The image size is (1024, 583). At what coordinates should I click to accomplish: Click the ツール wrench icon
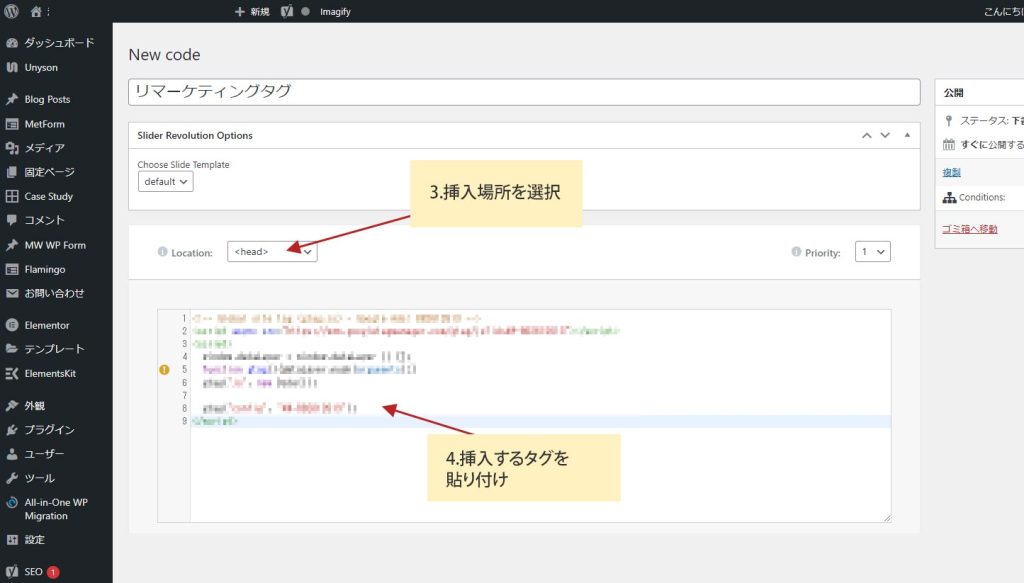pyautogui.click(x=12, y=479)
